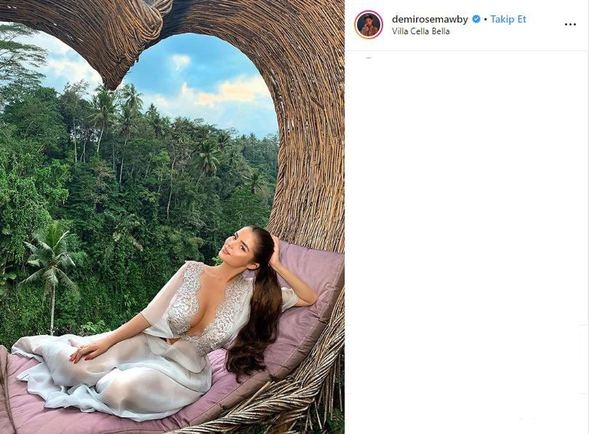Click the wicker nest wall on the right

pyautogui.click(x=312, y=132)
